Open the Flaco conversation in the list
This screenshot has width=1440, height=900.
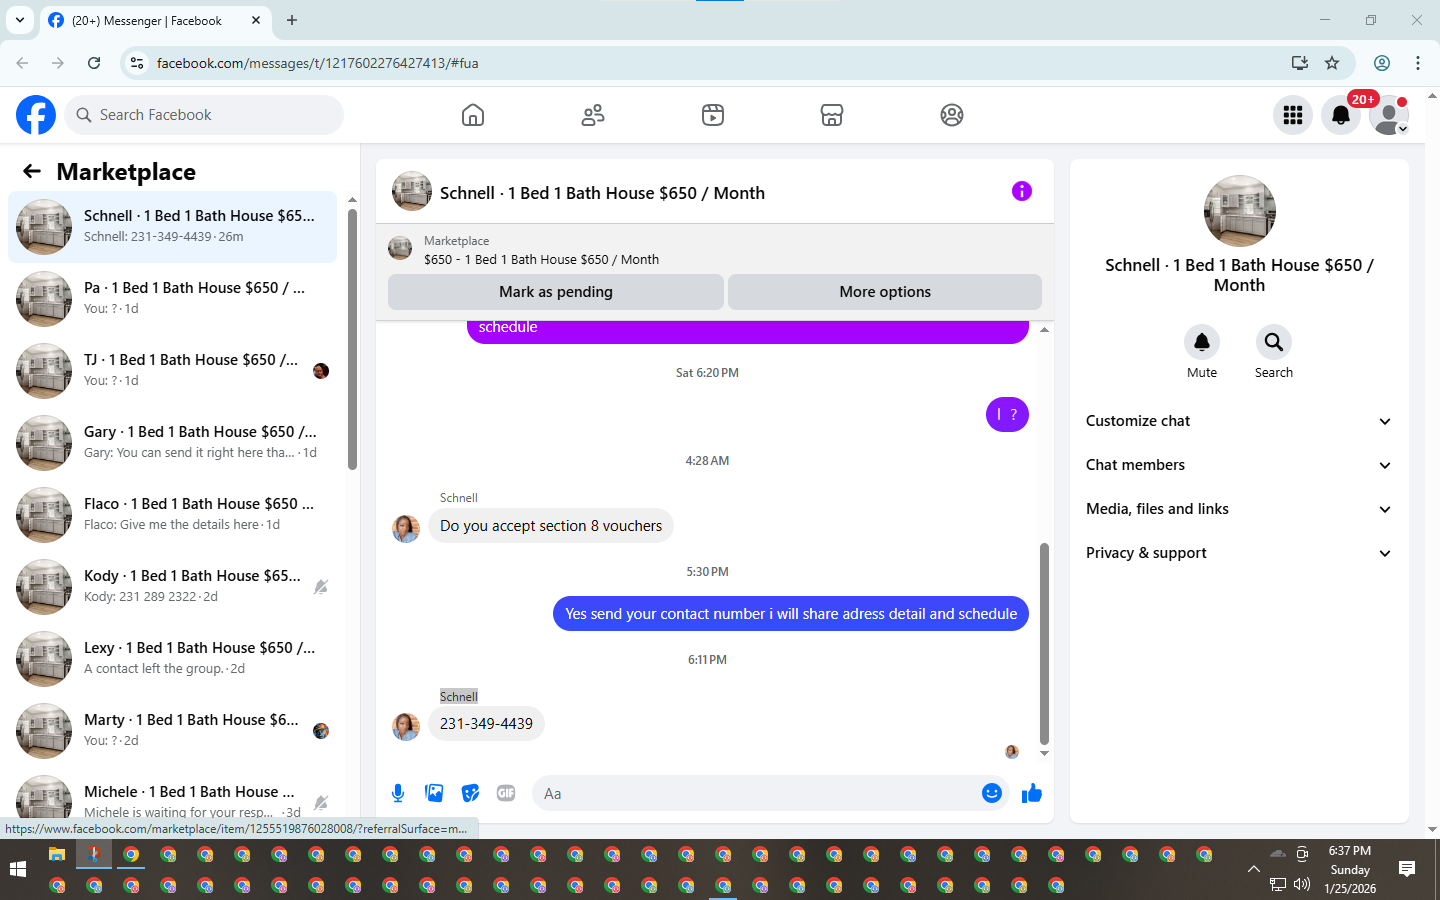point(173,515)
